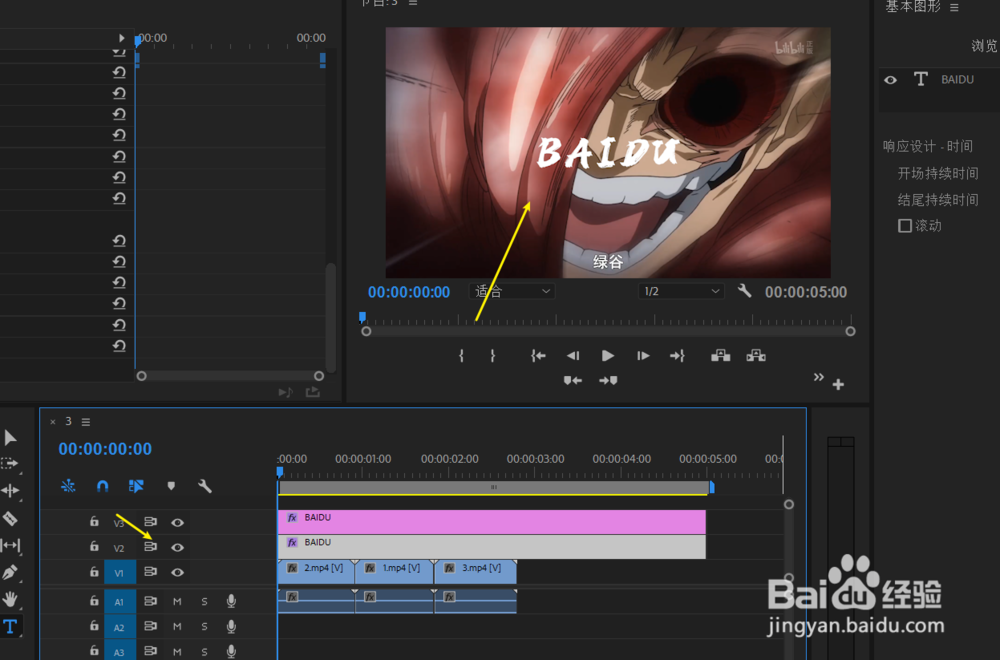This screenshot has width=1000, height=660.
Task: Toggle effect controls timeline view arrow
Action: coord(121,38)
